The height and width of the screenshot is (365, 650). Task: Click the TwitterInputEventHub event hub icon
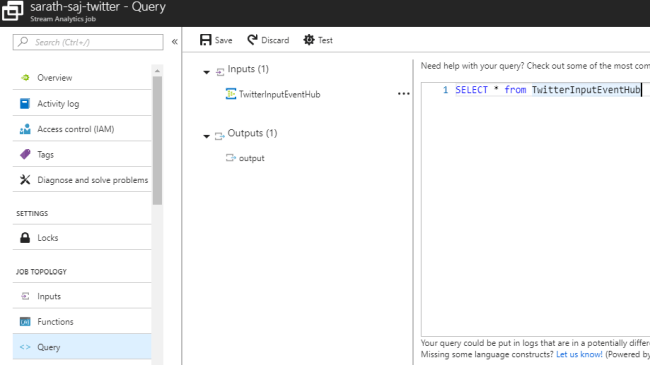coord(230,94)
